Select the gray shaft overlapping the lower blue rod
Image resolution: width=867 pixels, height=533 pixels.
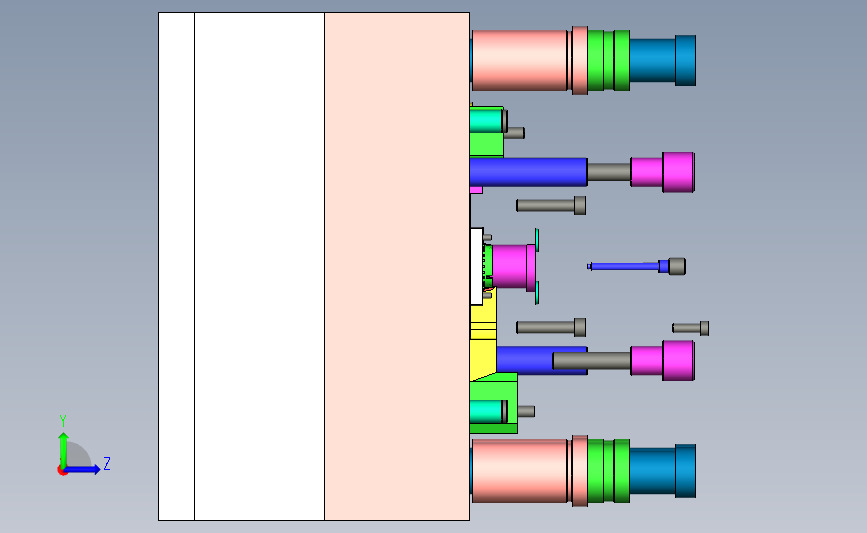tap(592, 360)
